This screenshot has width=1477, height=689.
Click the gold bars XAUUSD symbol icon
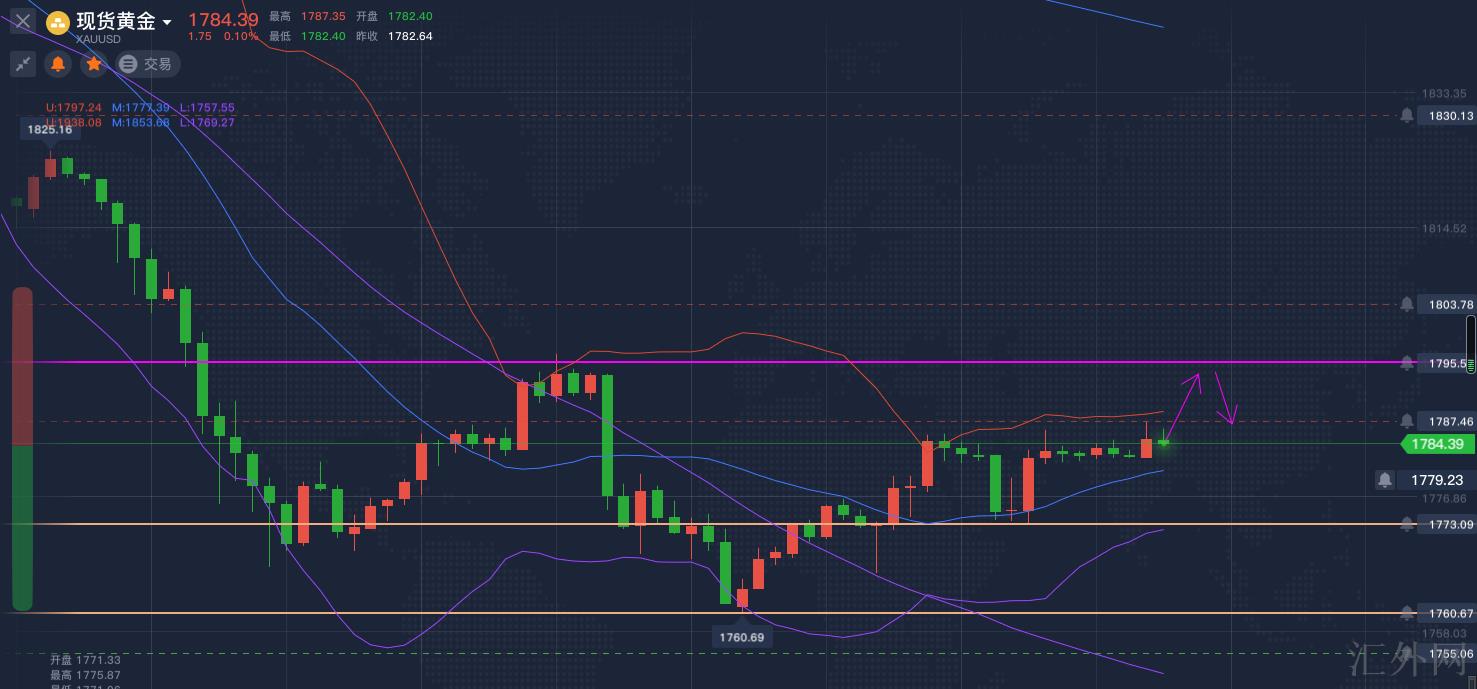[x=59, y=22]
